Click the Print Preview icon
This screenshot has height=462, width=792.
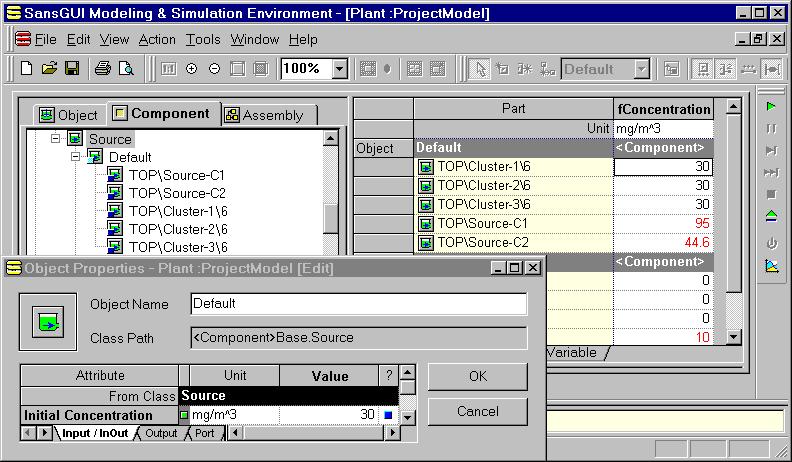click(126, 69)
